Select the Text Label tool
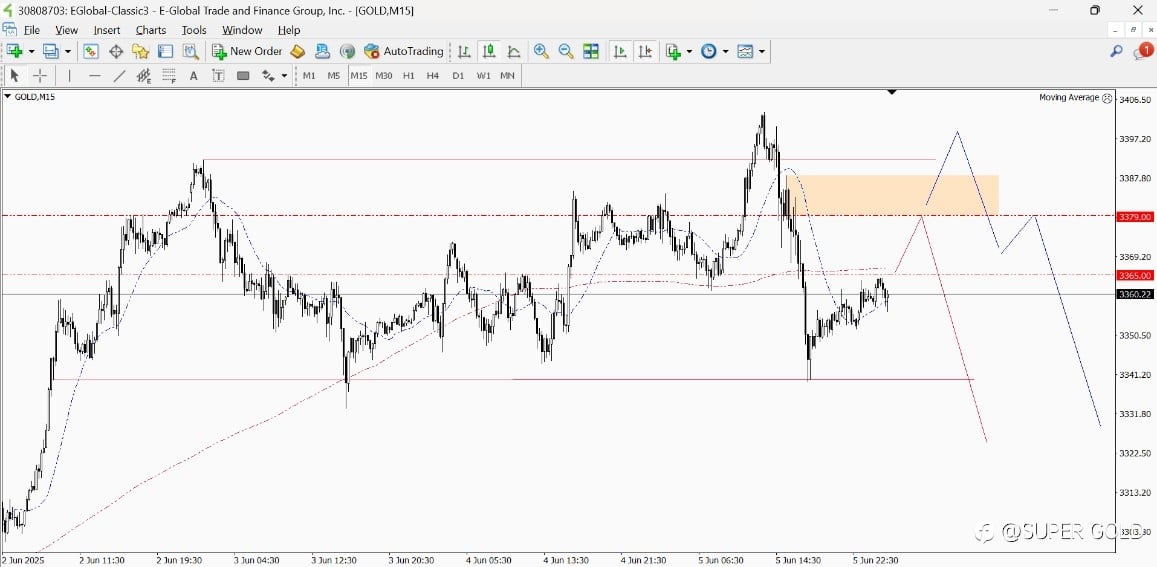Screen dimensions: 1157x567 click(218, 75)
